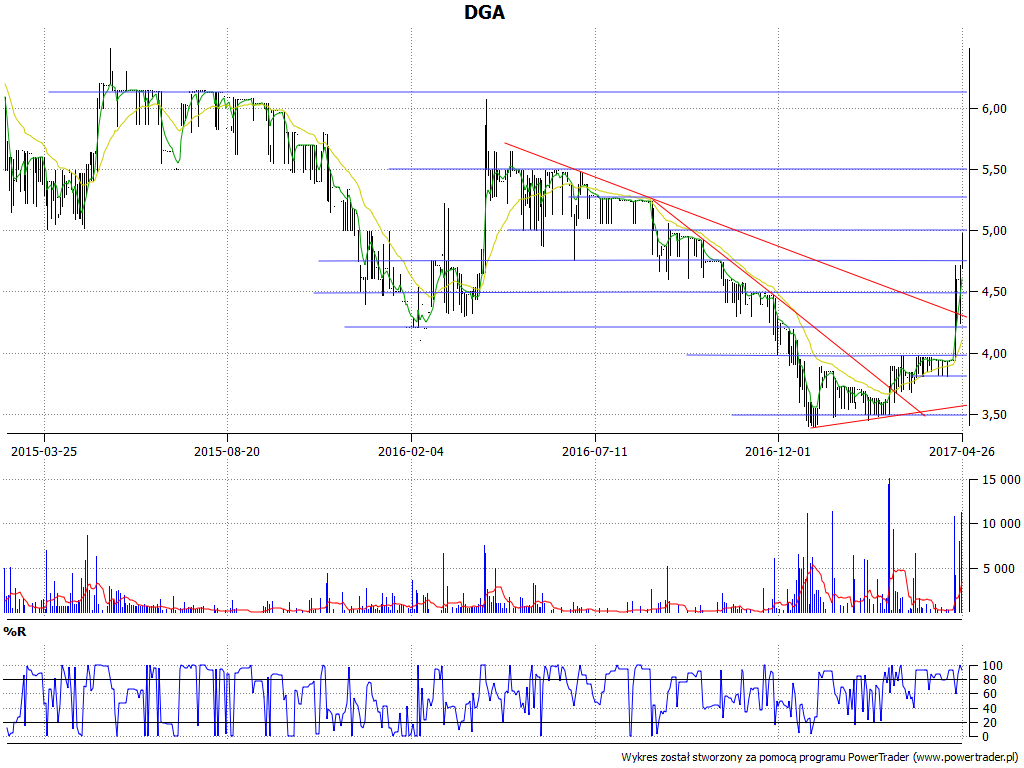Select the 2016-12-01 date label
Screen dimensions: 1024x768
coord(778,451)
